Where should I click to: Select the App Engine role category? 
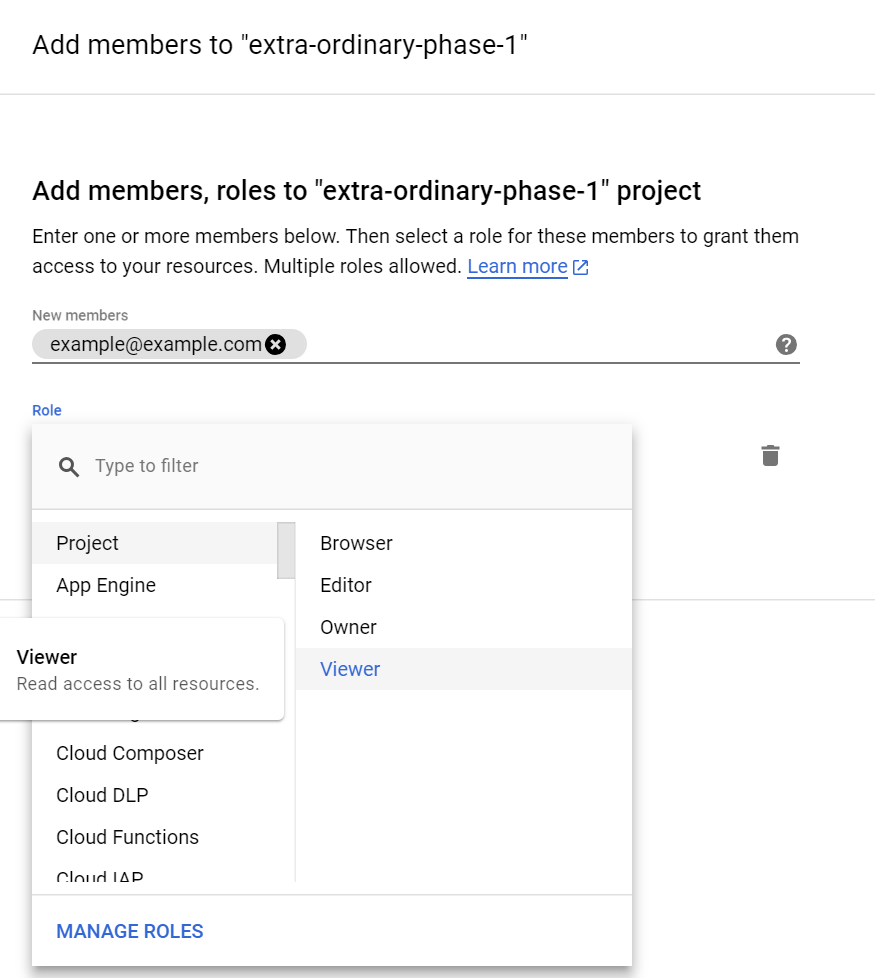pos(106,585)
